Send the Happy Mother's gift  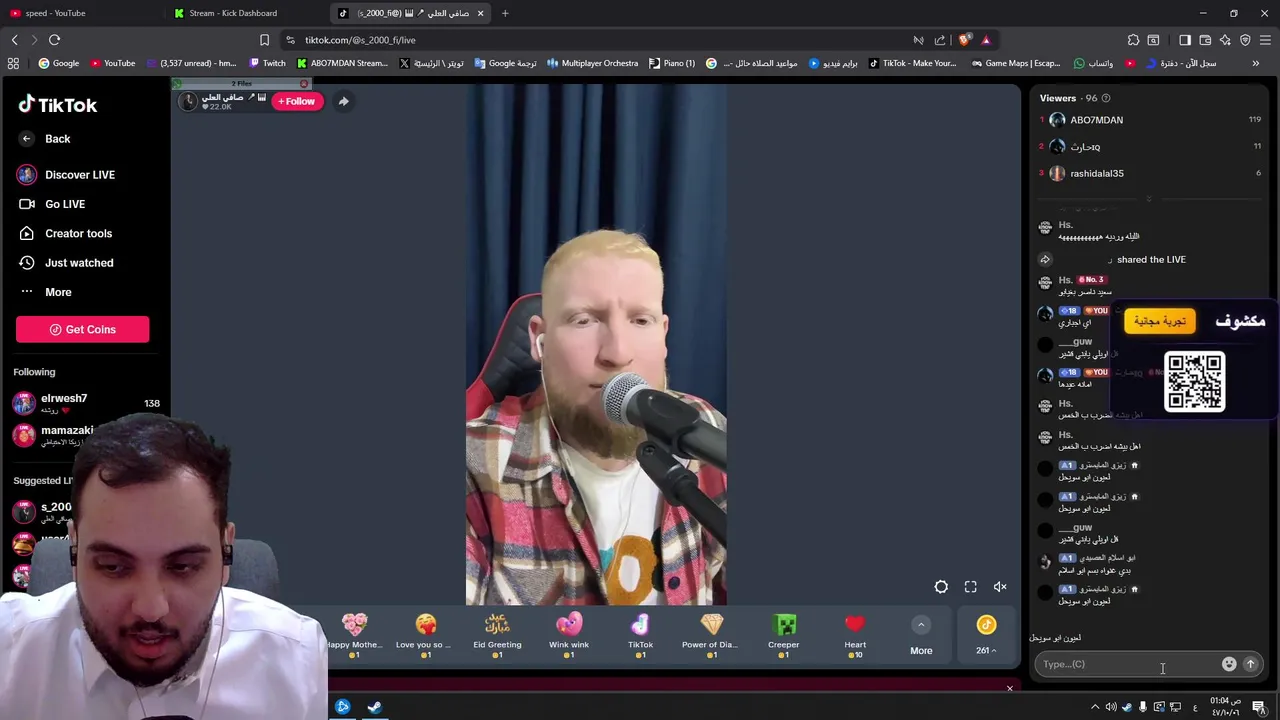click(x=354, y=636)
